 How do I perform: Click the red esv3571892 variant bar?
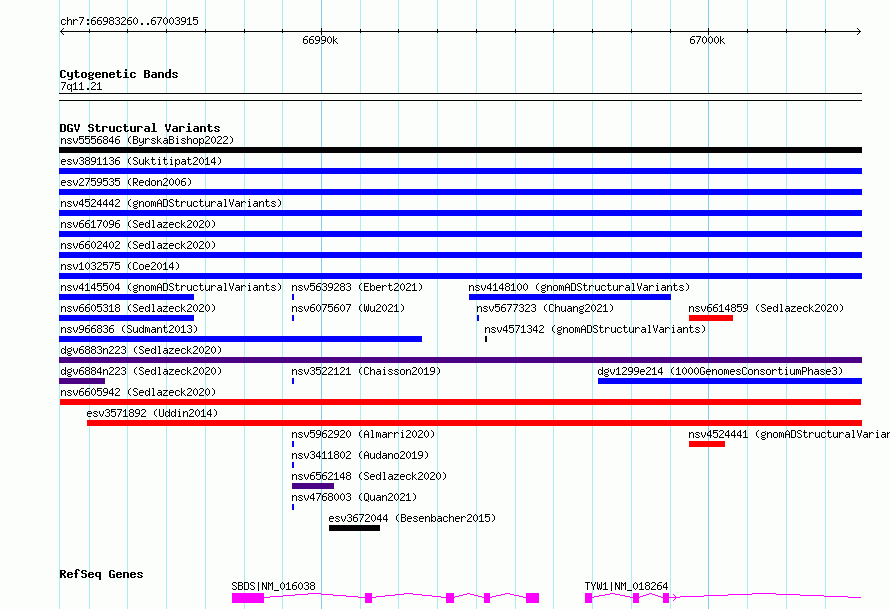click(x=475, y=423)
